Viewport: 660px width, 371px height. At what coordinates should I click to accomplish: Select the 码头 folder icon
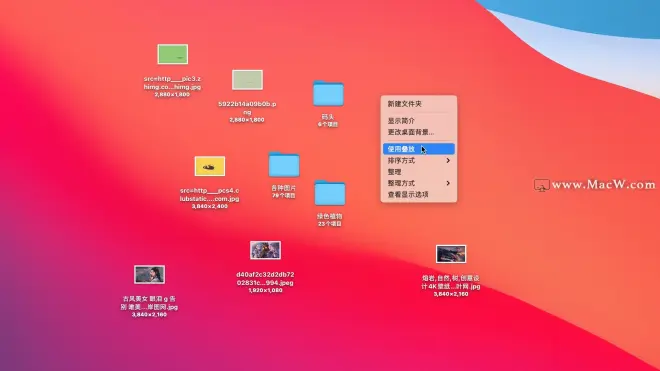(328, 93)
